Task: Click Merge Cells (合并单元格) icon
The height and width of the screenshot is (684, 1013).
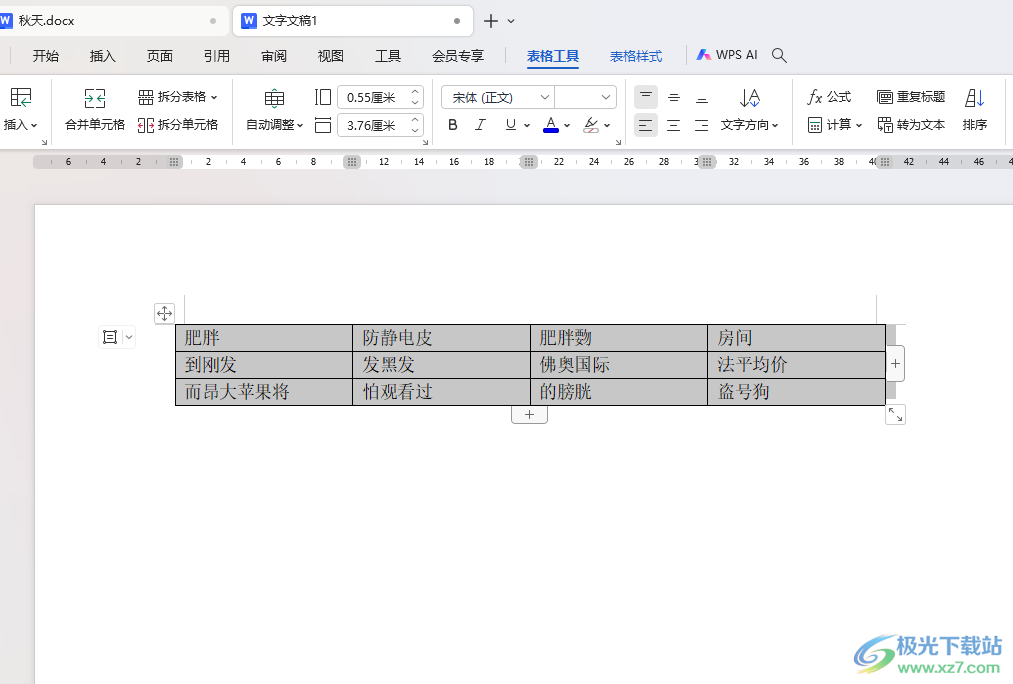Action: [x=95, y=98]
